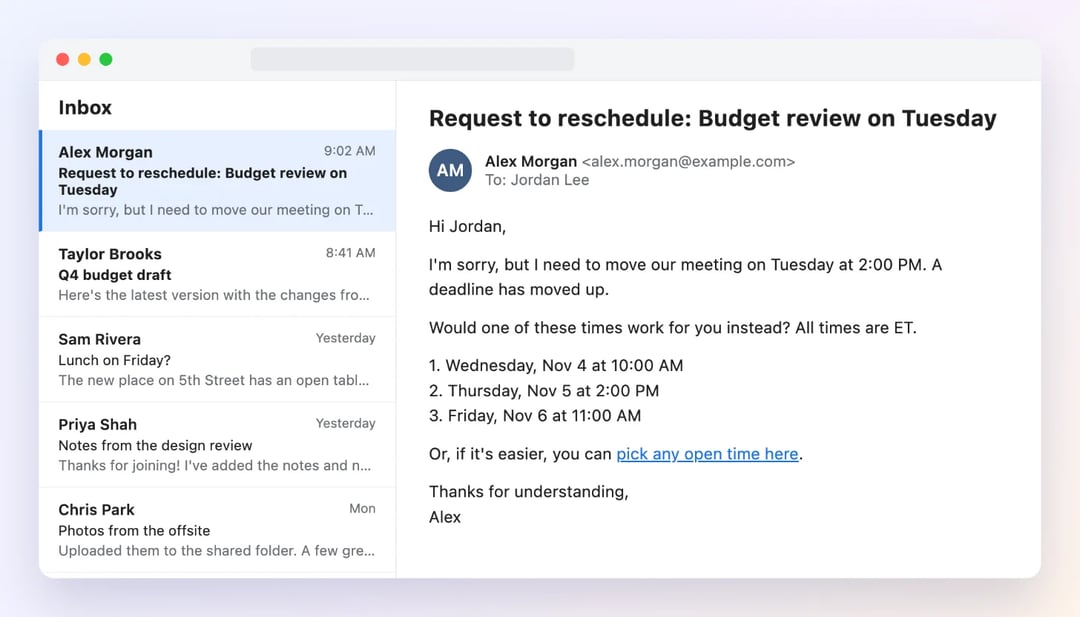
Task: Select option 'Thursday, Nov 5 at 2:00 PM'
Action: pos(543,391)
